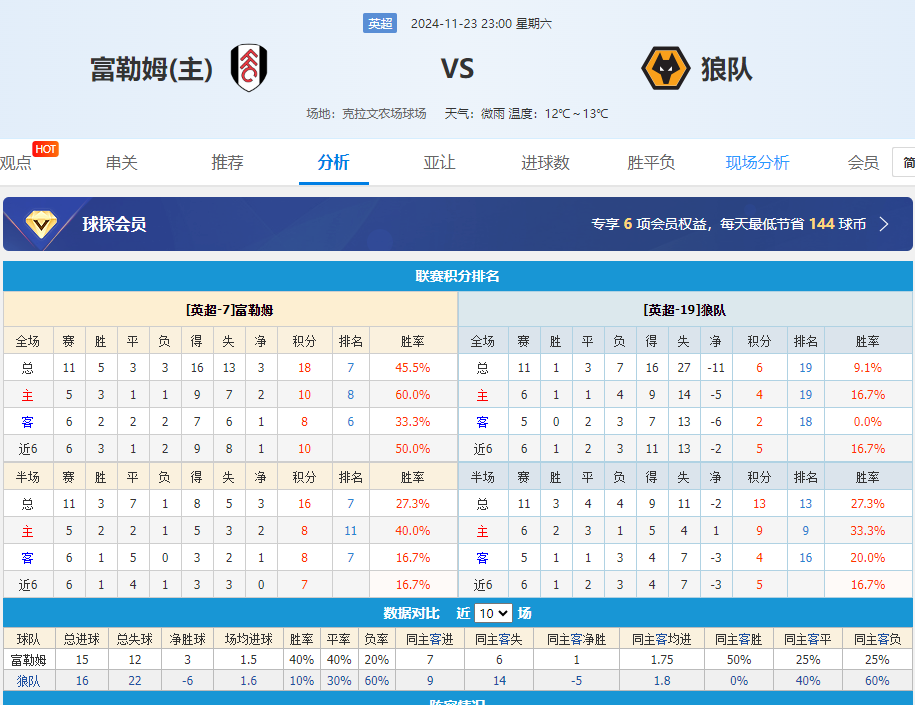The width and height of the screenshot is (915, 705).
Task: Click the [英超-7]富勒姆 table header
Action: [230, 310]
